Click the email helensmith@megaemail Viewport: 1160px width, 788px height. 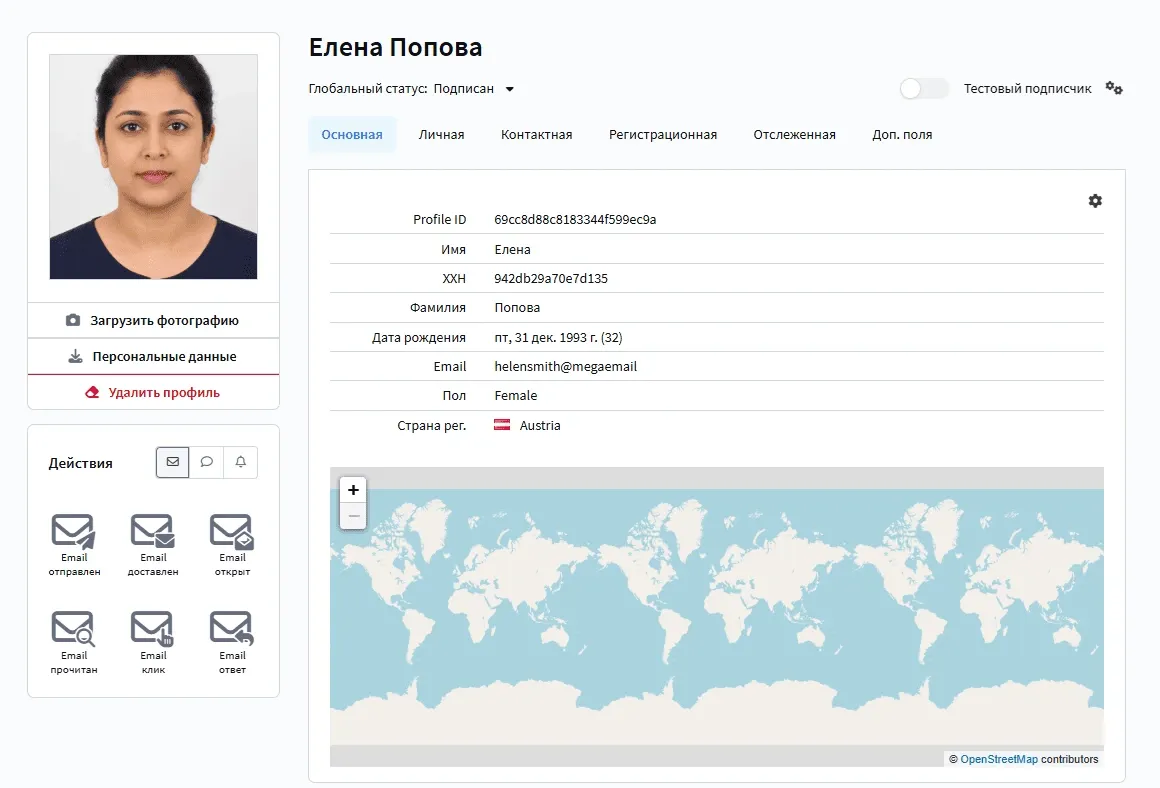click(x=565, y=366)
